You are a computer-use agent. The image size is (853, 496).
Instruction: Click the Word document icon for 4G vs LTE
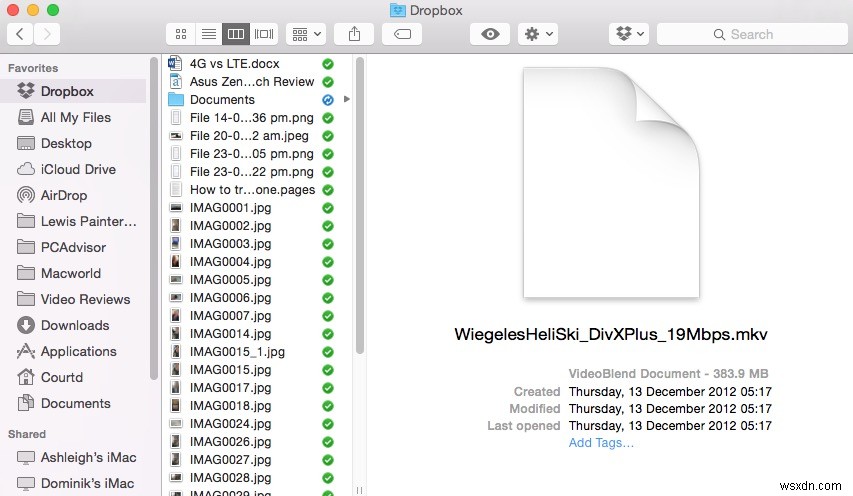(175, 64)
